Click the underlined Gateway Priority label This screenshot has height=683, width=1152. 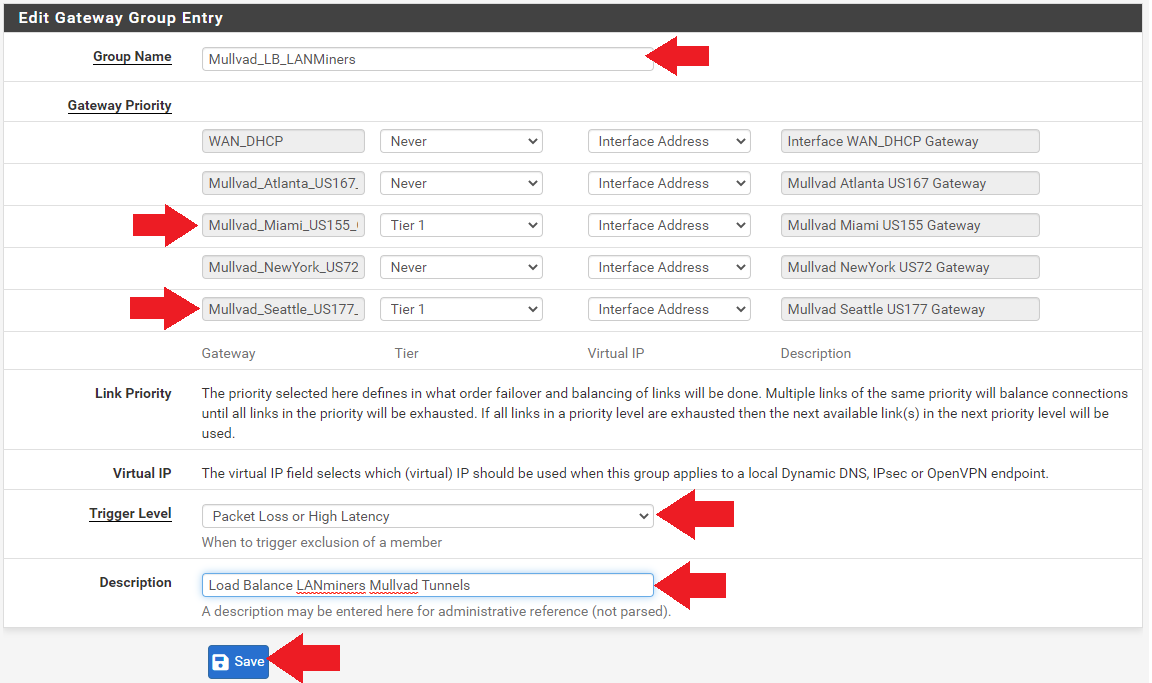click(x=120, y=105)
